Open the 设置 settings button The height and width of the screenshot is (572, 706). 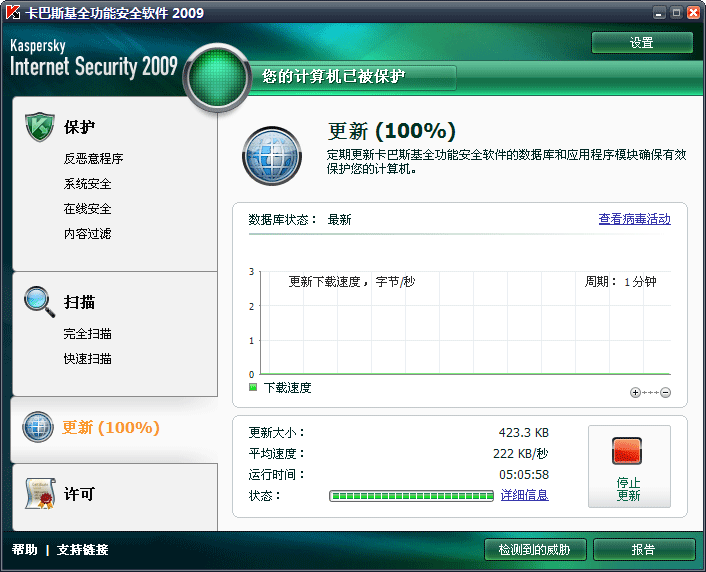pos(642,43)
